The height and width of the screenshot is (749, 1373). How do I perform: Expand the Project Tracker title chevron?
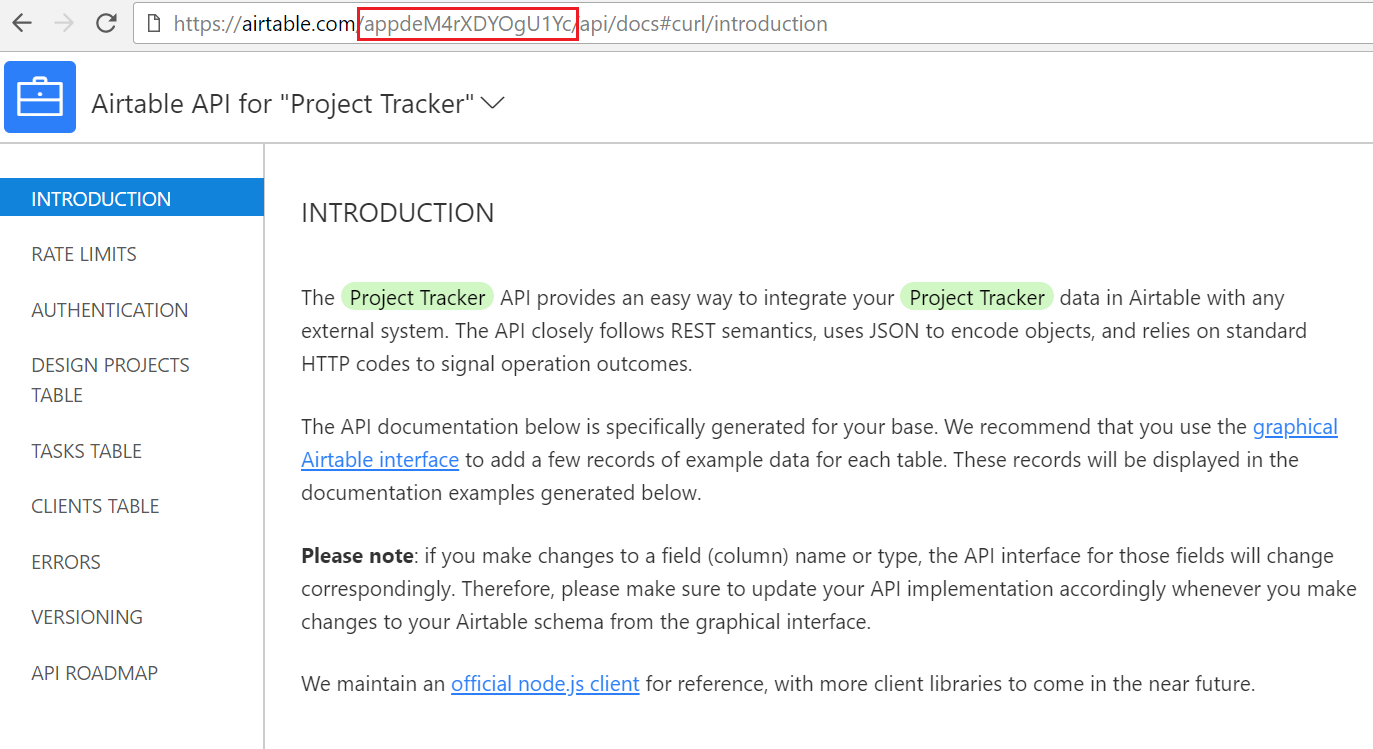(493, 103)
